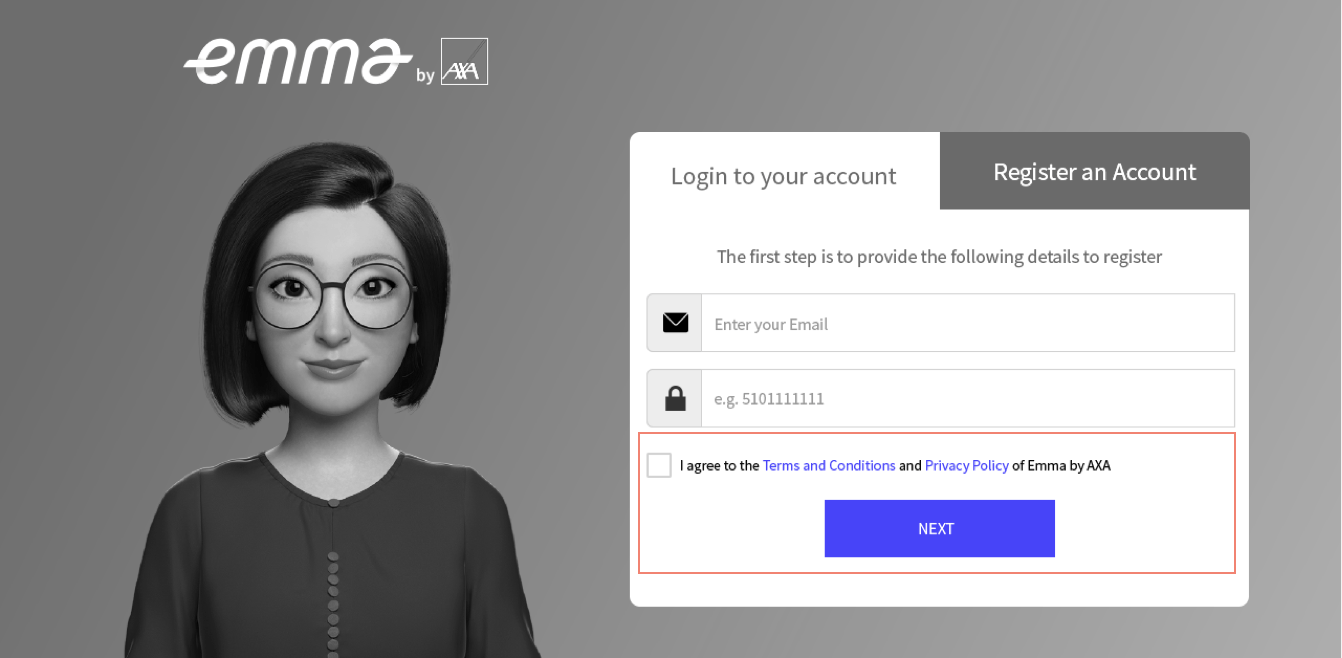
Task: Click the AXA logo box
Action: (464, 62)
